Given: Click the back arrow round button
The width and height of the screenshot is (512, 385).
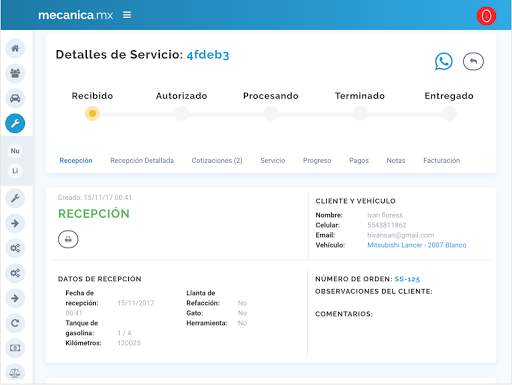Looking at the screenshot, I should coord(473,61).
